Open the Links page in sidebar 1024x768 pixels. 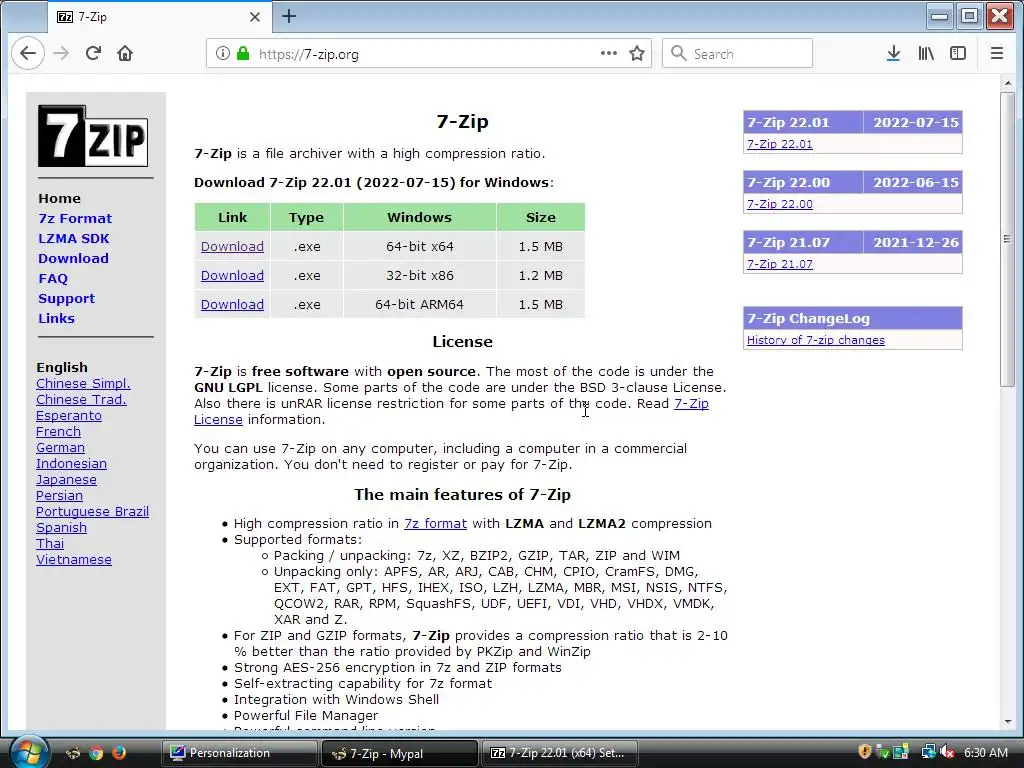[56, 319]
